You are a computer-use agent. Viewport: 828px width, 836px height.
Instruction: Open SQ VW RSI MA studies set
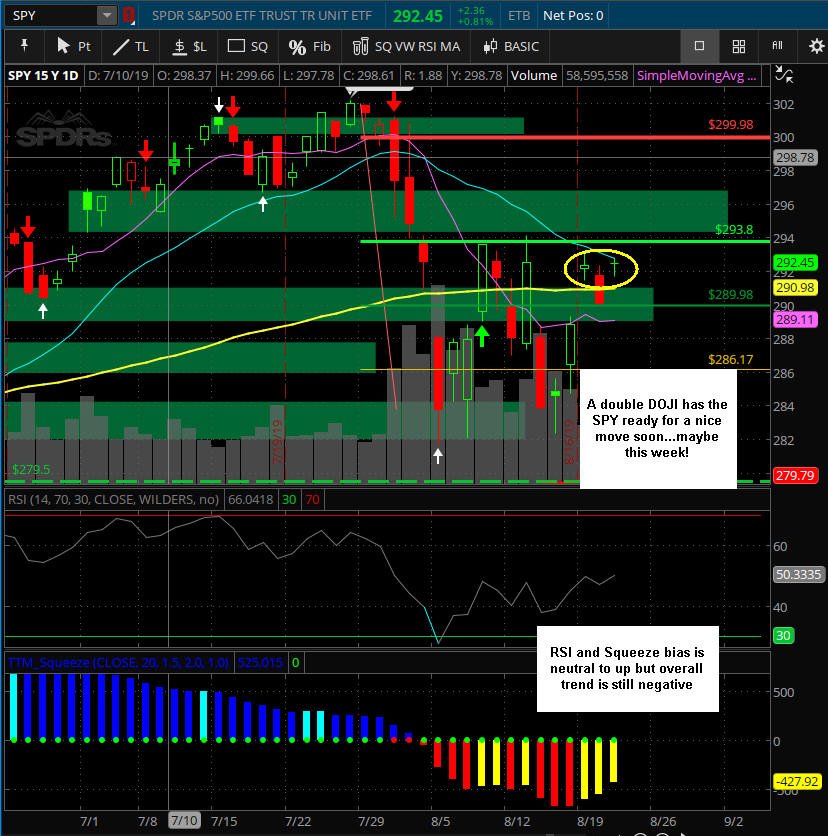[406, 46]
